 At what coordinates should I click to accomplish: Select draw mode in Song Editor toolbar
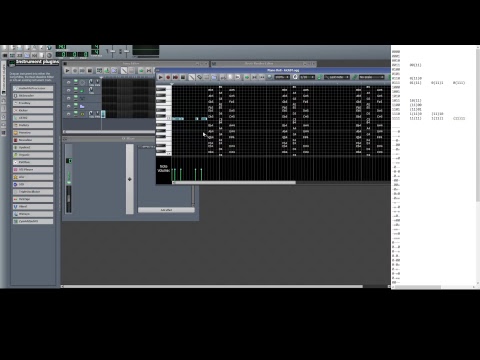coord(124,70)
